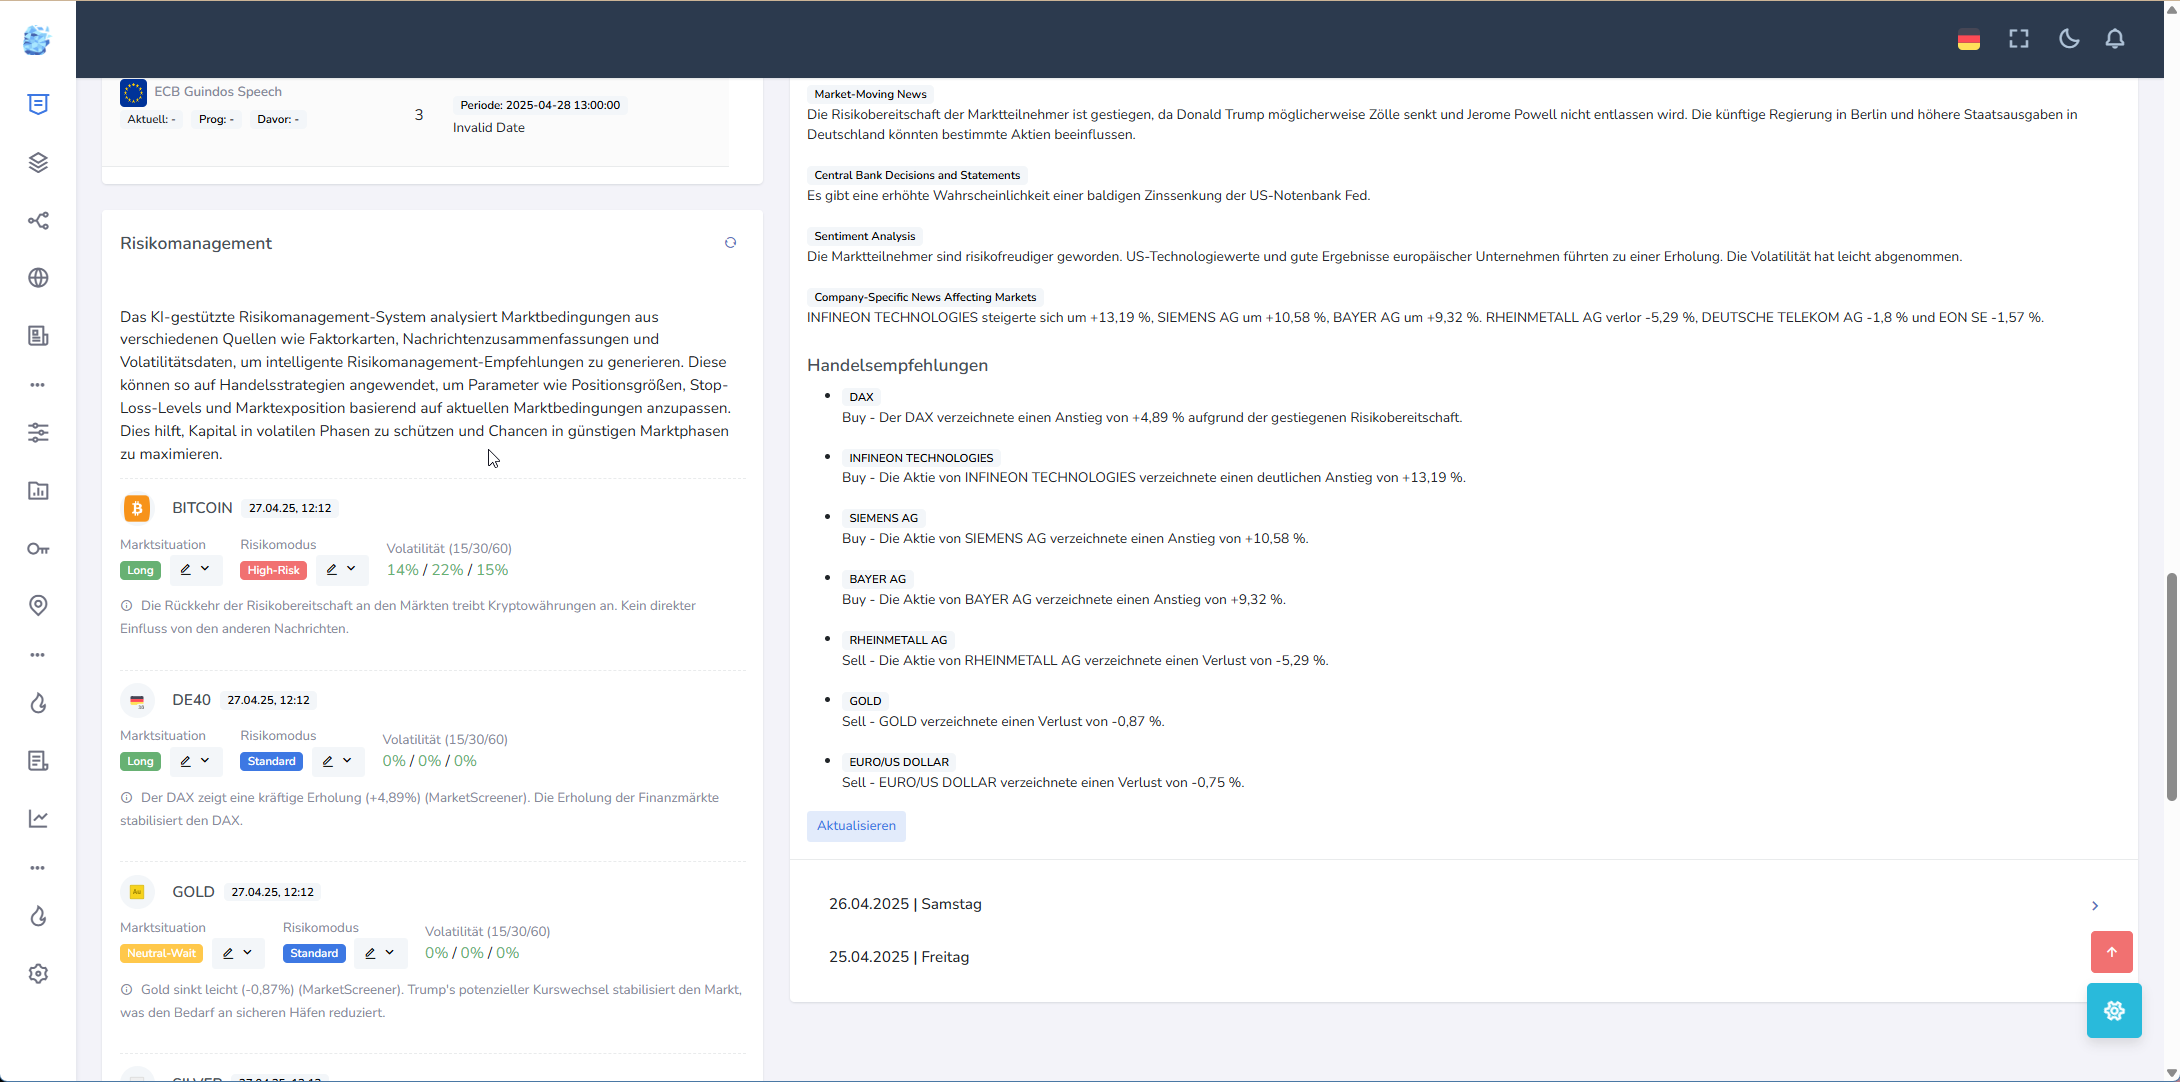Click Company-Specific News Affecting Markets tag
This screenshot has width=2180, height=1082.
(925, 297)
